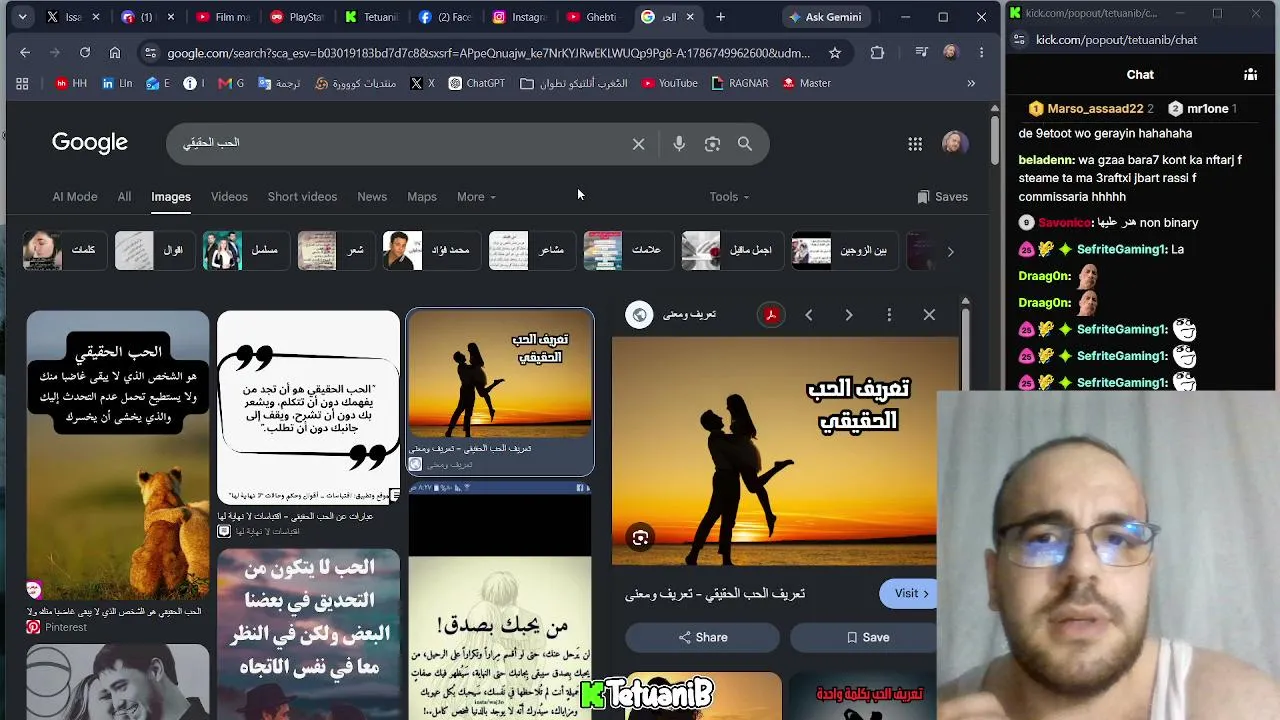
Task: Open the Google apps grid
Action: [x=915, y=144]
